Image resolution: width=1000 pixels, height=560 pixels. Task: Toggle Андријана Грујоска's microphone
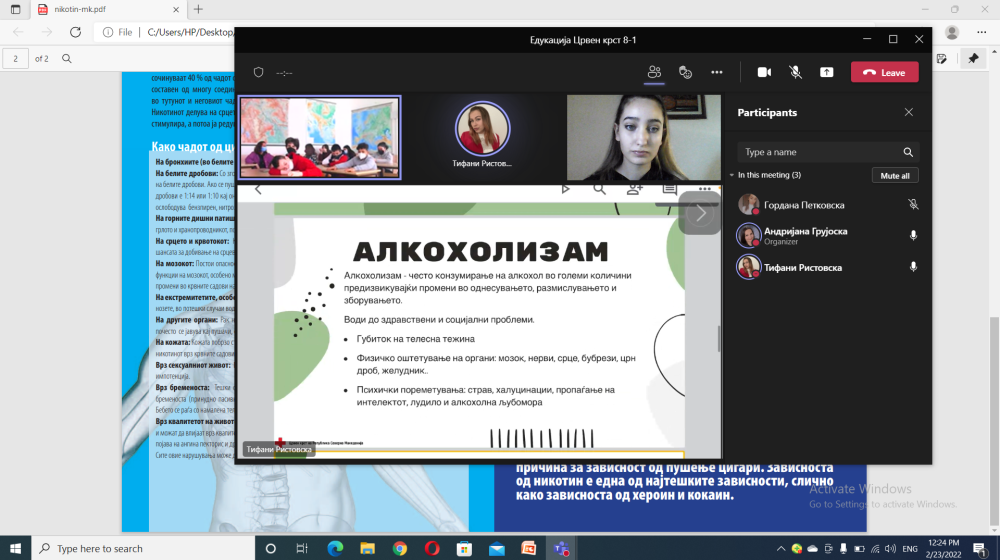click(x=912, y=236)
